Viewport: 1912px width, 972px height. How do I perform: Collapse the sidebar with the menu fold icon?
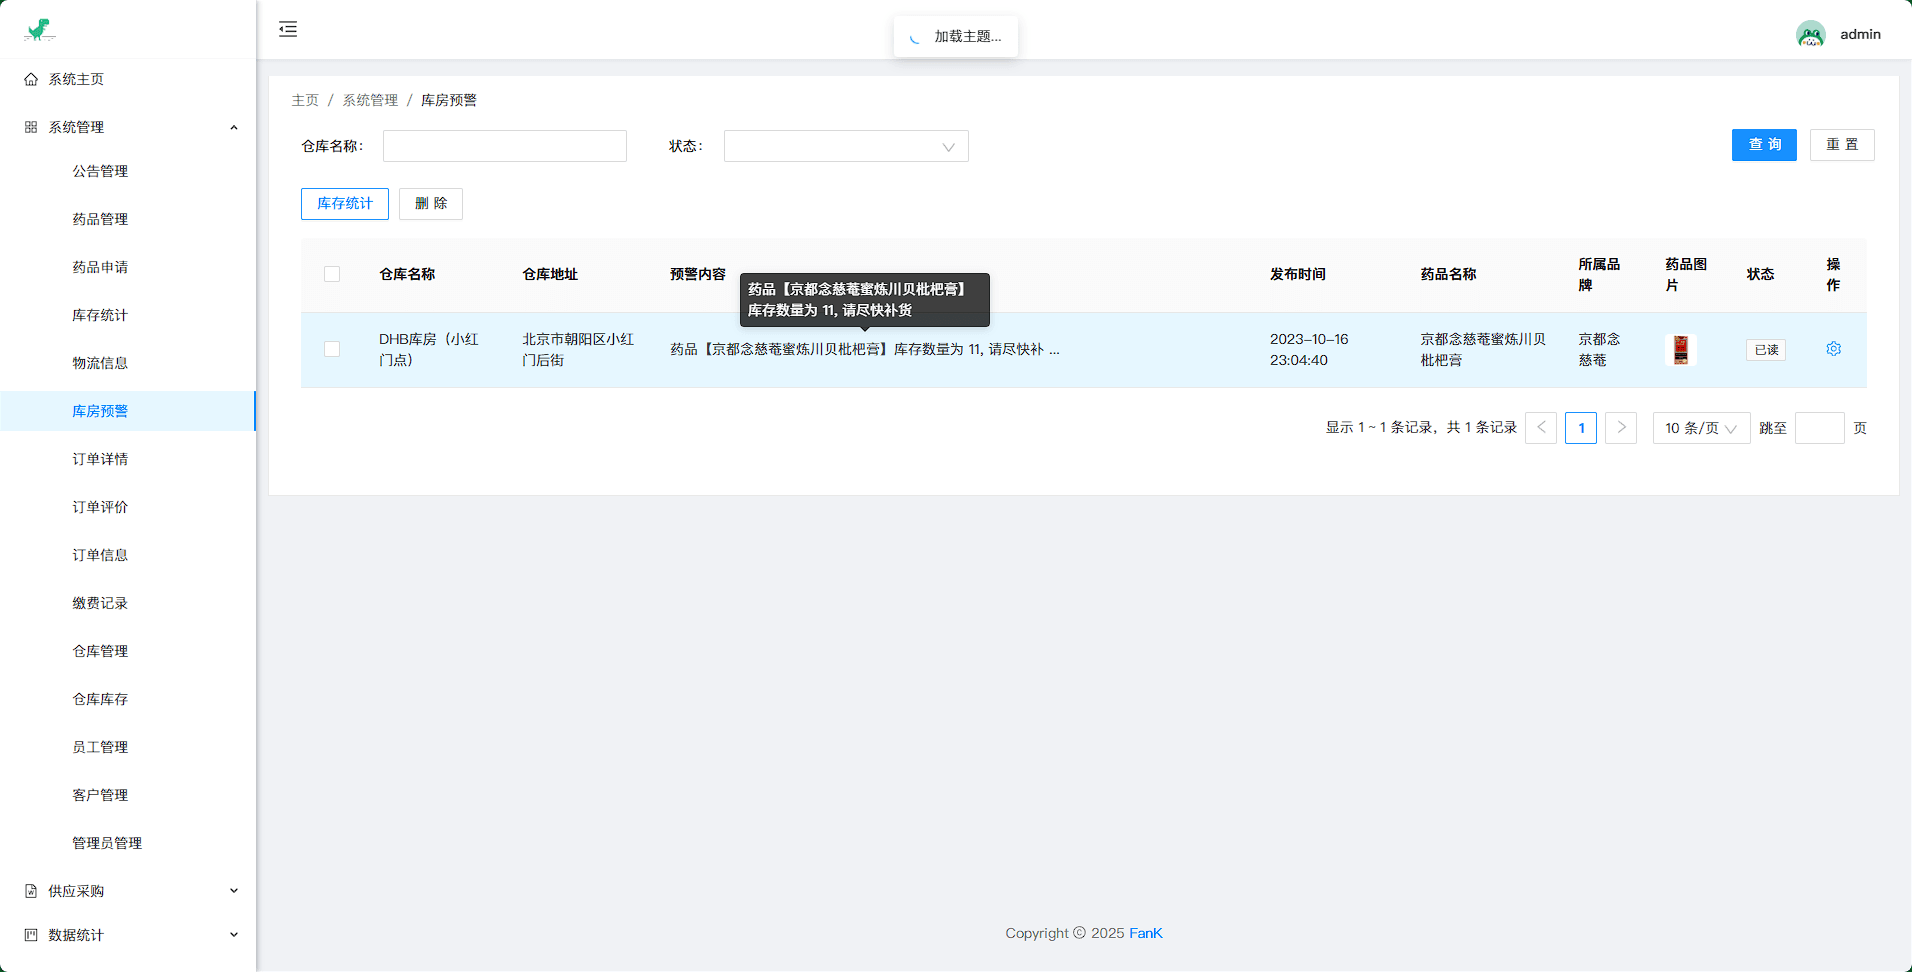coord(288,29)
